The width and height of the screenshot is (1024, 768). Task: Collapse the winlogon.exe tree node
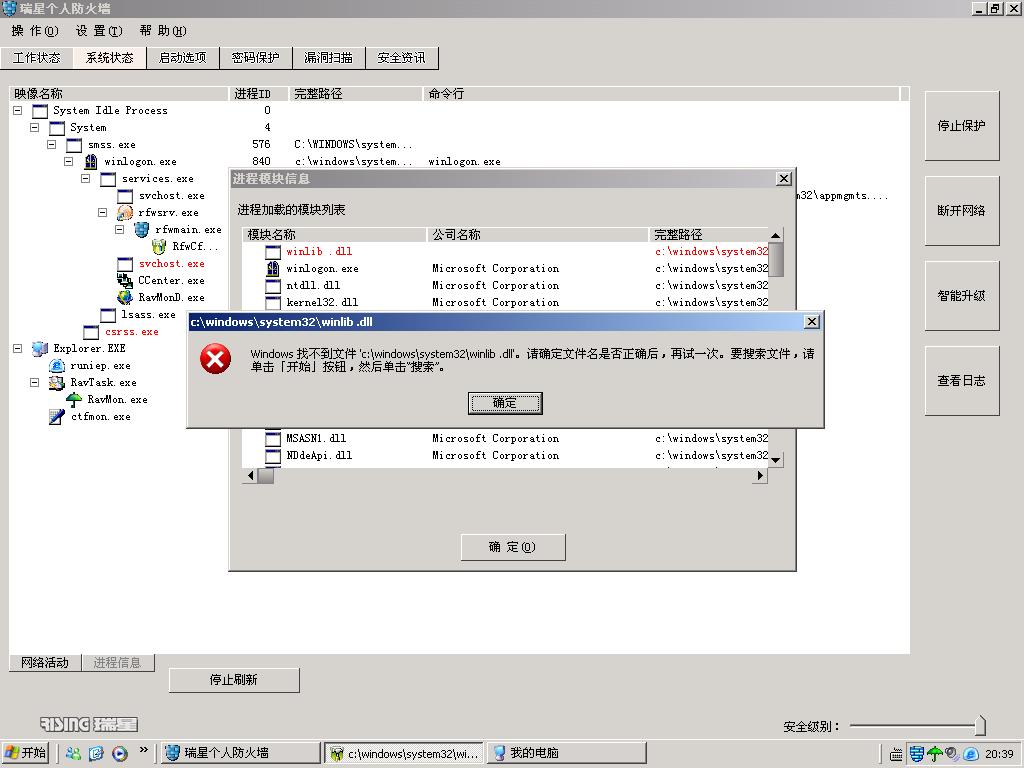(x=69, y=161)
